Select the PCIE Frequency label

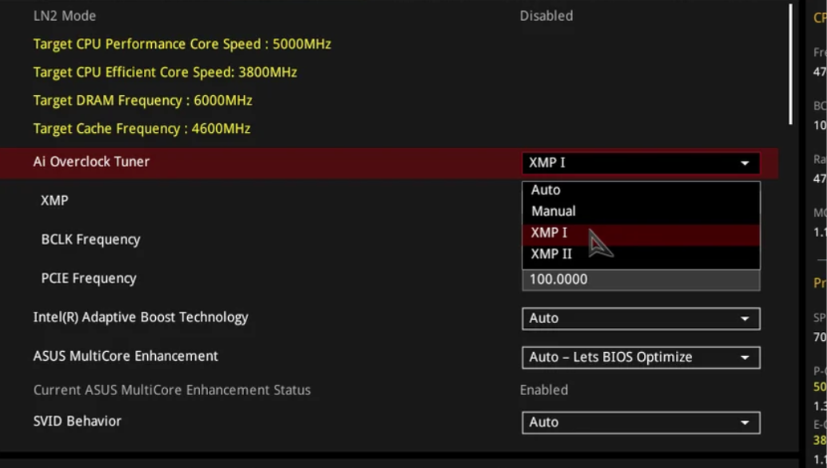89,278
